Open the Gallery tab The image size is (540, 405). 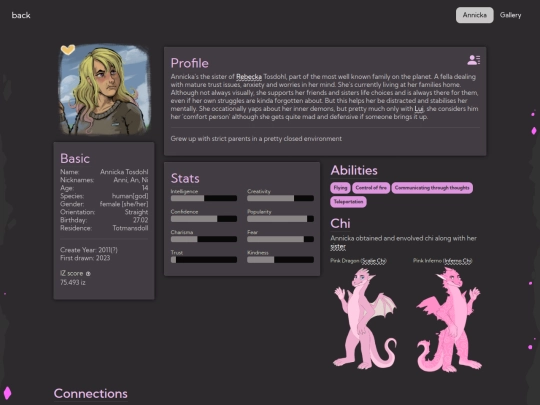click(510, 15)
